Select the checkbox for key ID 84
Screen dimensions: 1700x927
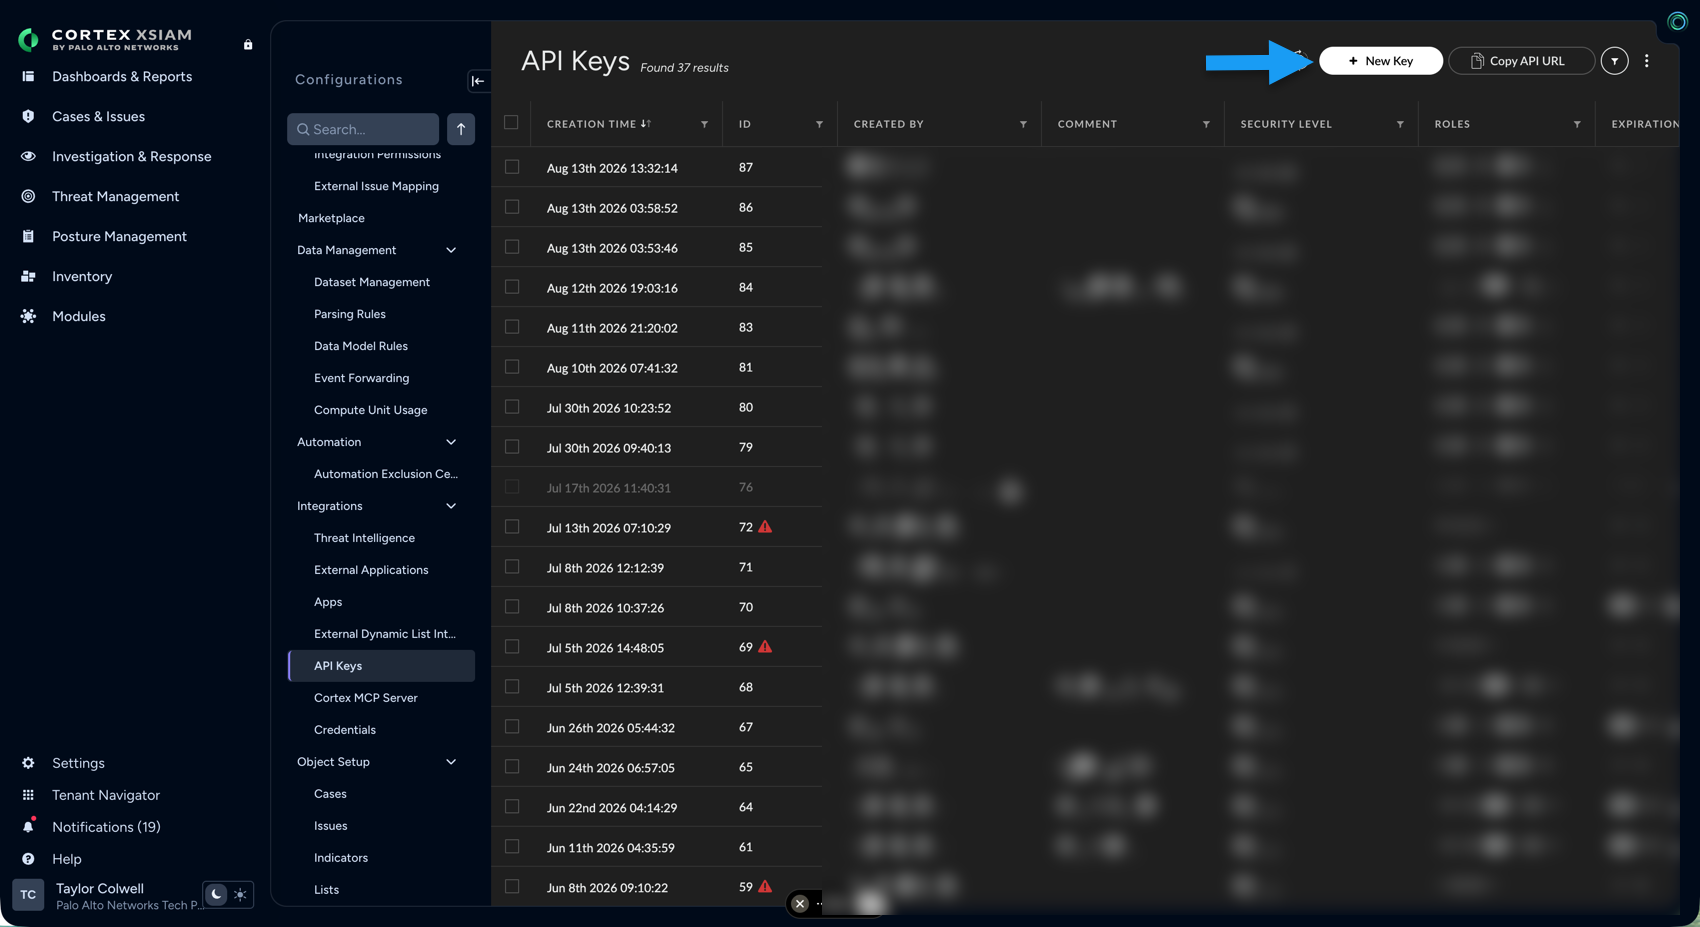[512, 287]
